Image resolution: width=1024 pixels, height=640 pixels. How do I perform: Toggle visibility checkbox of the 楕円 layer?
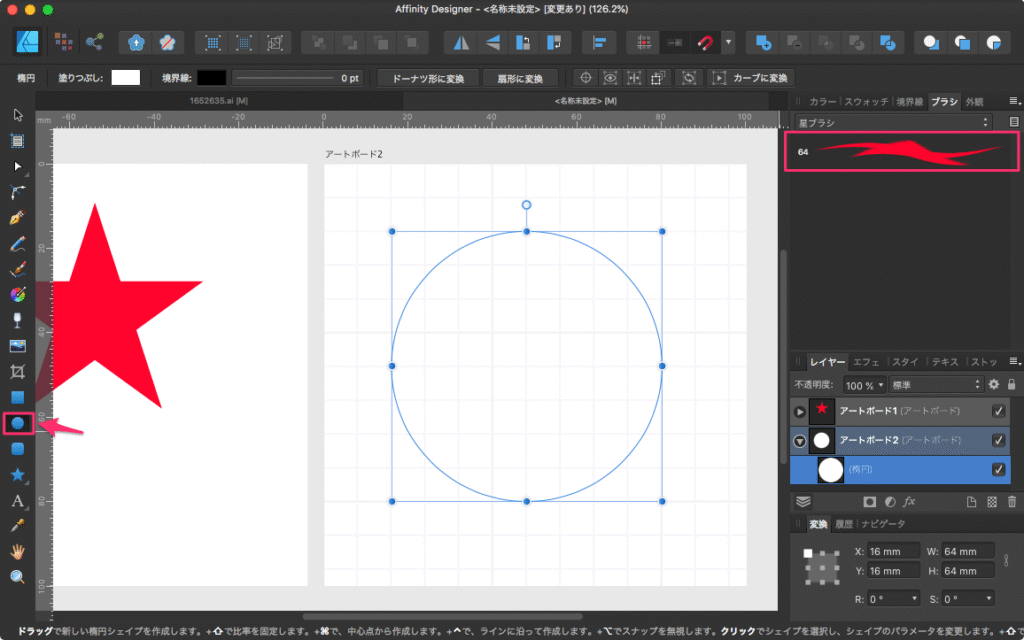998,470
